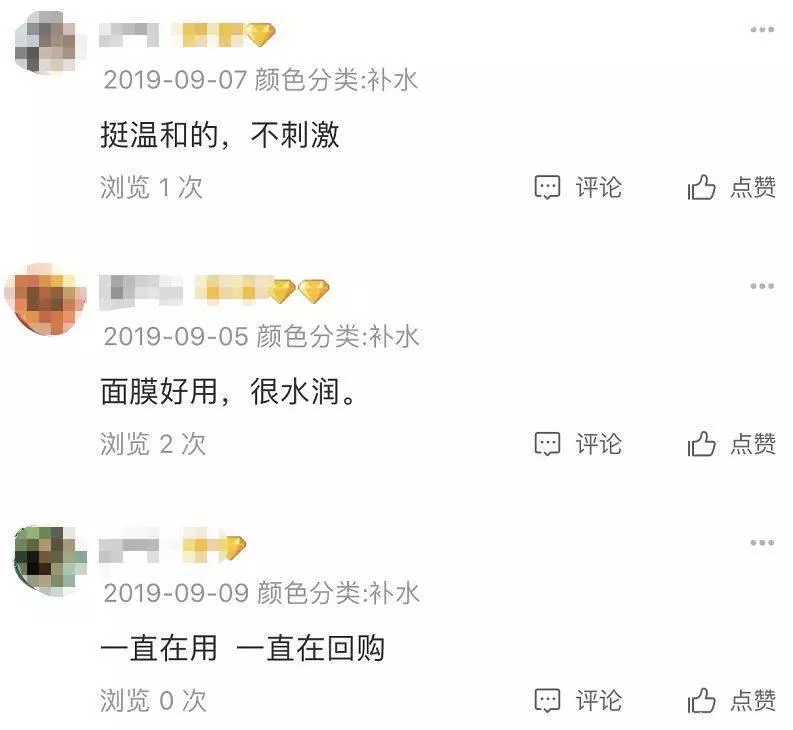Click the blurred username of second reviewer
This screenshot has height=730, width=793.
tap(141, 292)
